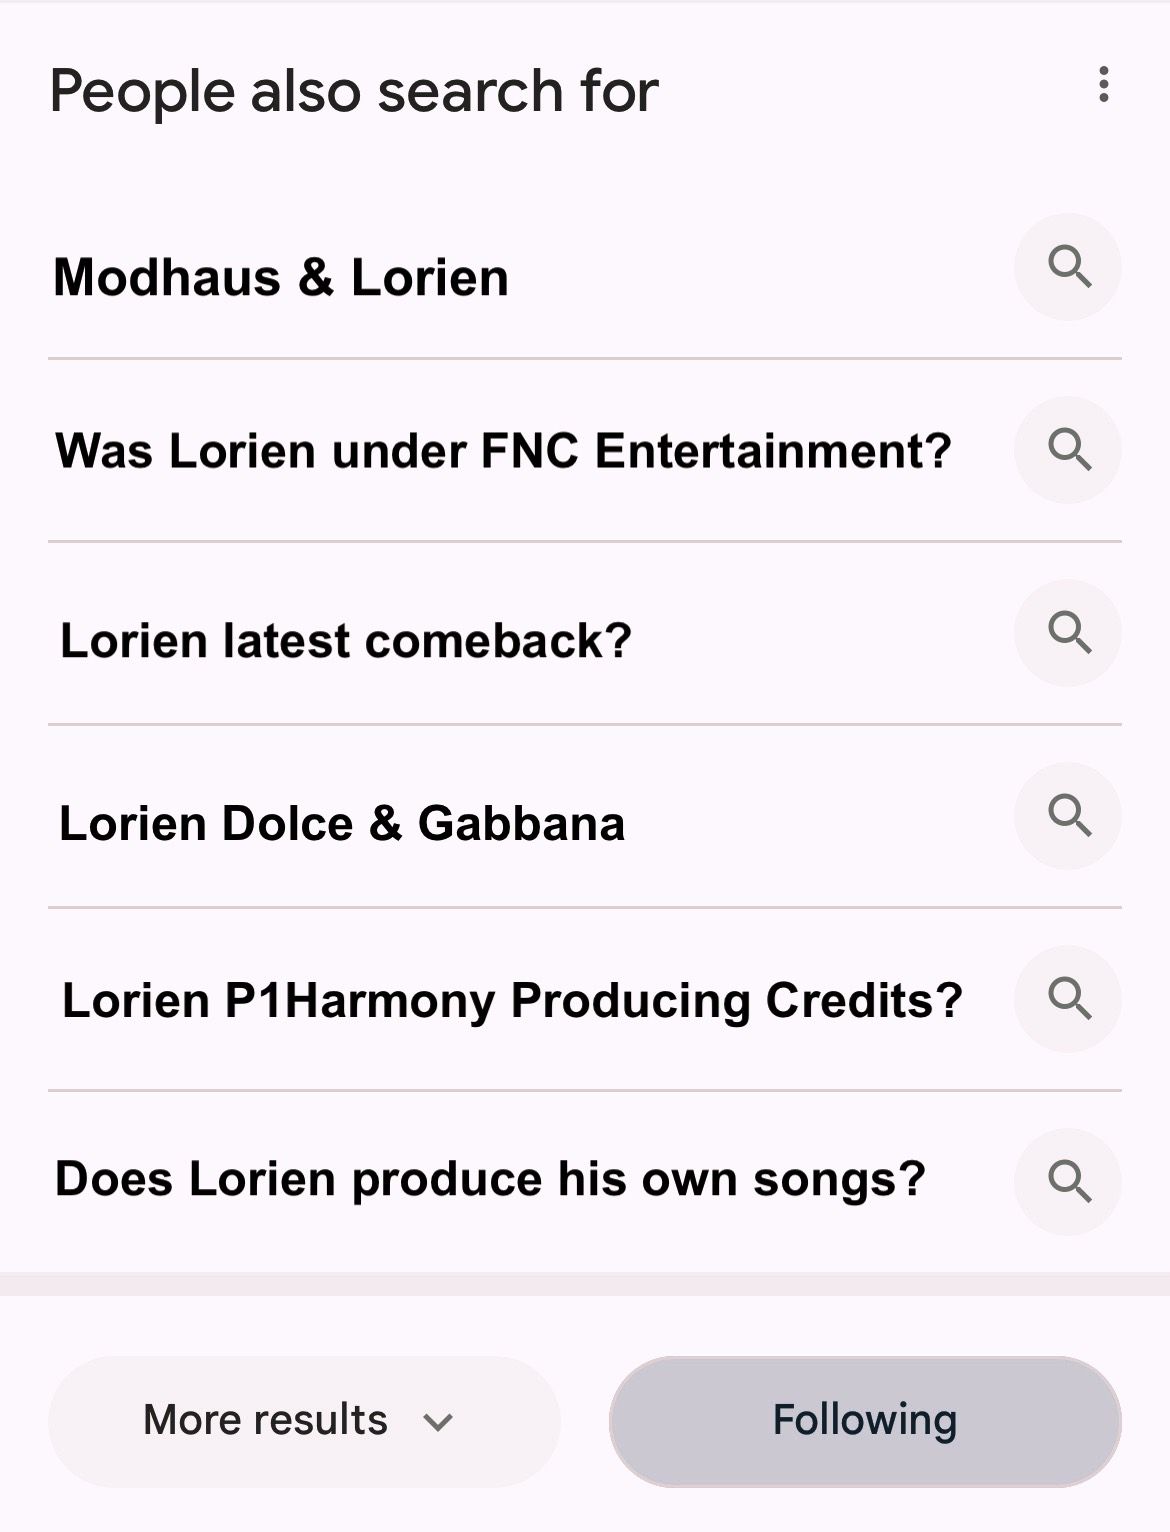1170x1532 pixels.
Task: Select Was Lorien under FNC Entertainment?
Action: coord(503,451)
